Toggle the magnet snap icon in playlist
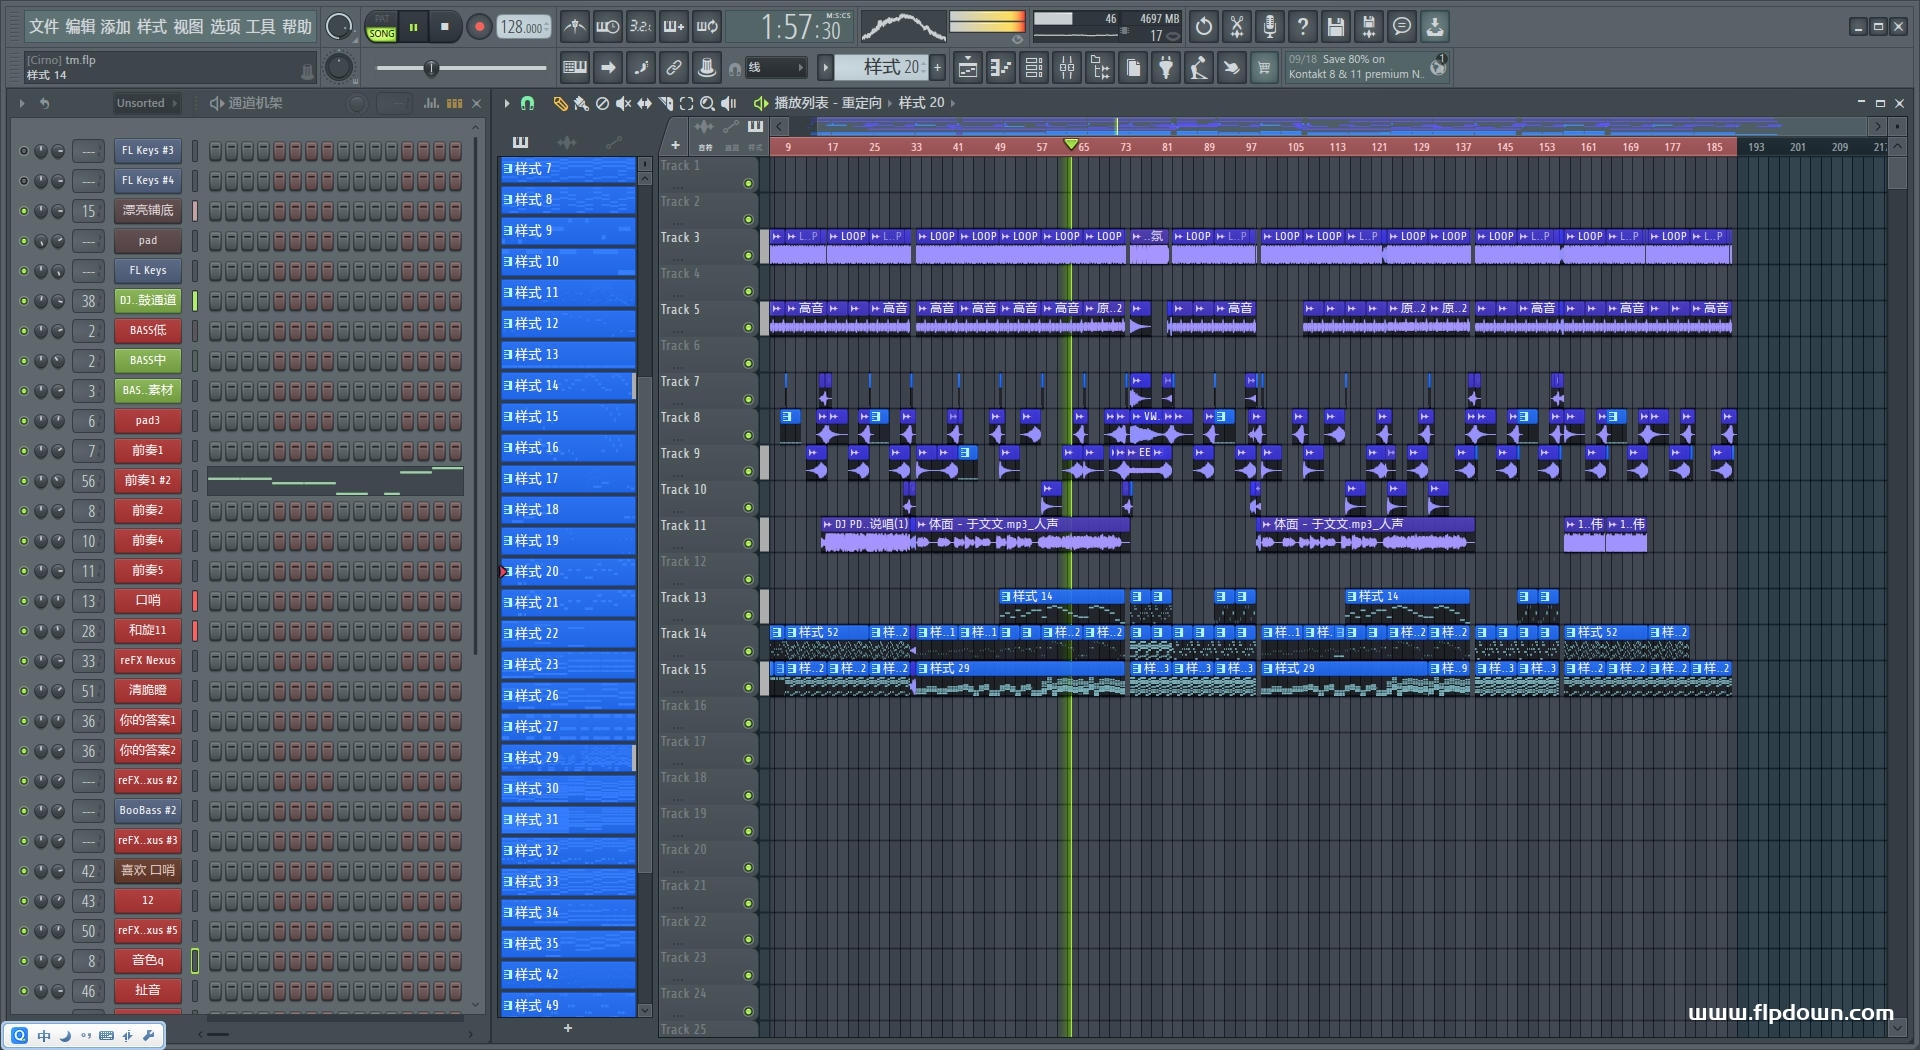The width and height of the screenshot is (1920, 1050). coord(528,103)
